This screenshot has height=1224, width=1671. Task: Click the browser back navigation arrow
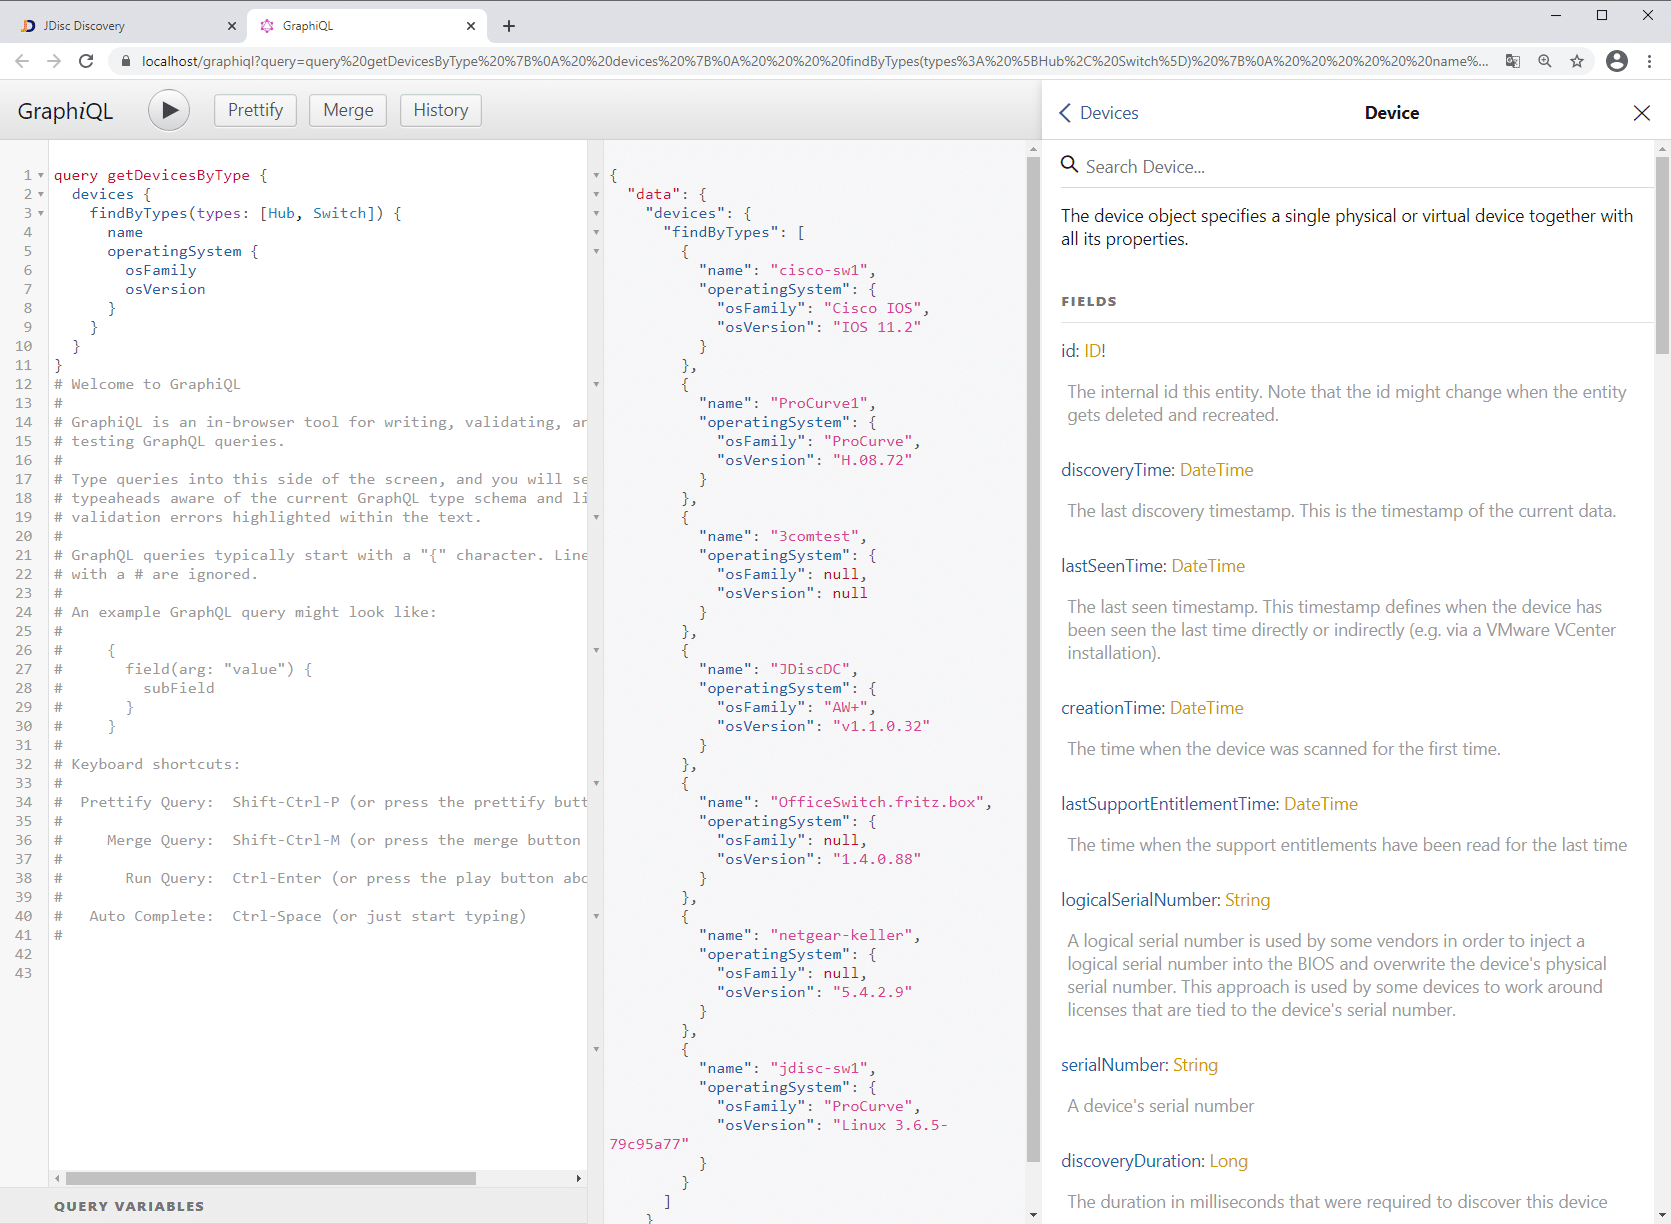[x=22, y=61]
